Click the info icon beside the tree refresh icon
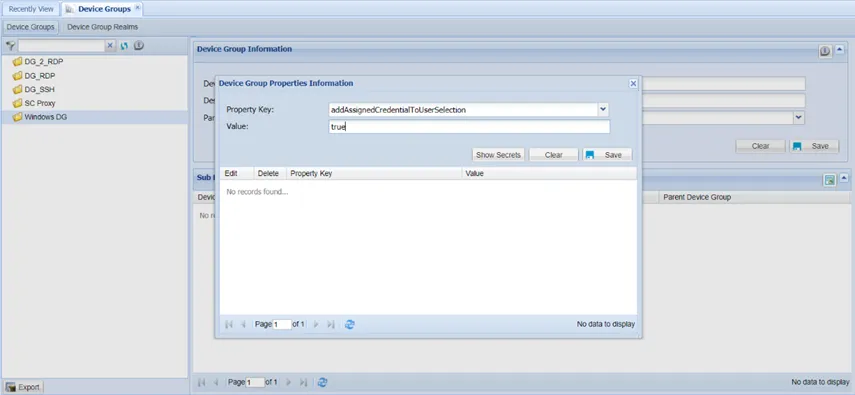 [x=139, y=46]
